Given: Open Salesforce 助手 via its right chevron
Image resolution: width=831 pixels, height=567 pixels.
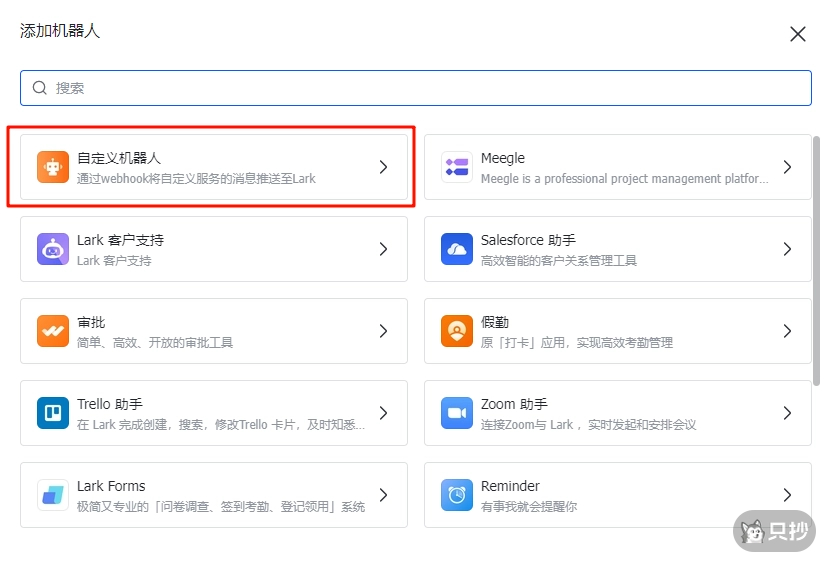Looking at the screenshot, I should pyautogui.click(x=787, y=249).
